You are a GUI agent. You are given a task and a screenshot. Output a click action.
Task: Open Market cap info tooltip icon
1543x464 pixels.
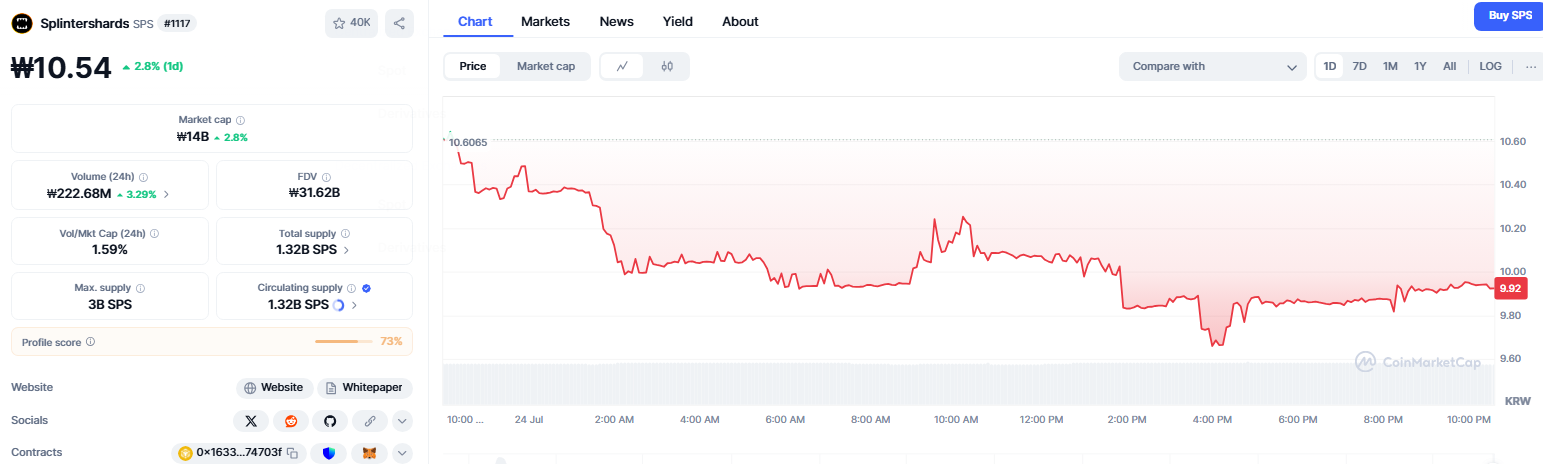click(x=241, y=120)
